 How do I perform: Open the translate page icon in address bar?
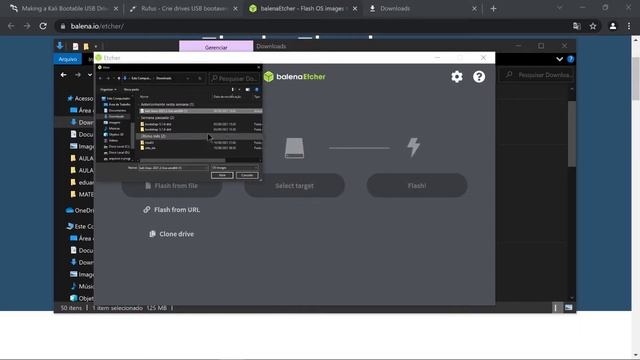576,26
